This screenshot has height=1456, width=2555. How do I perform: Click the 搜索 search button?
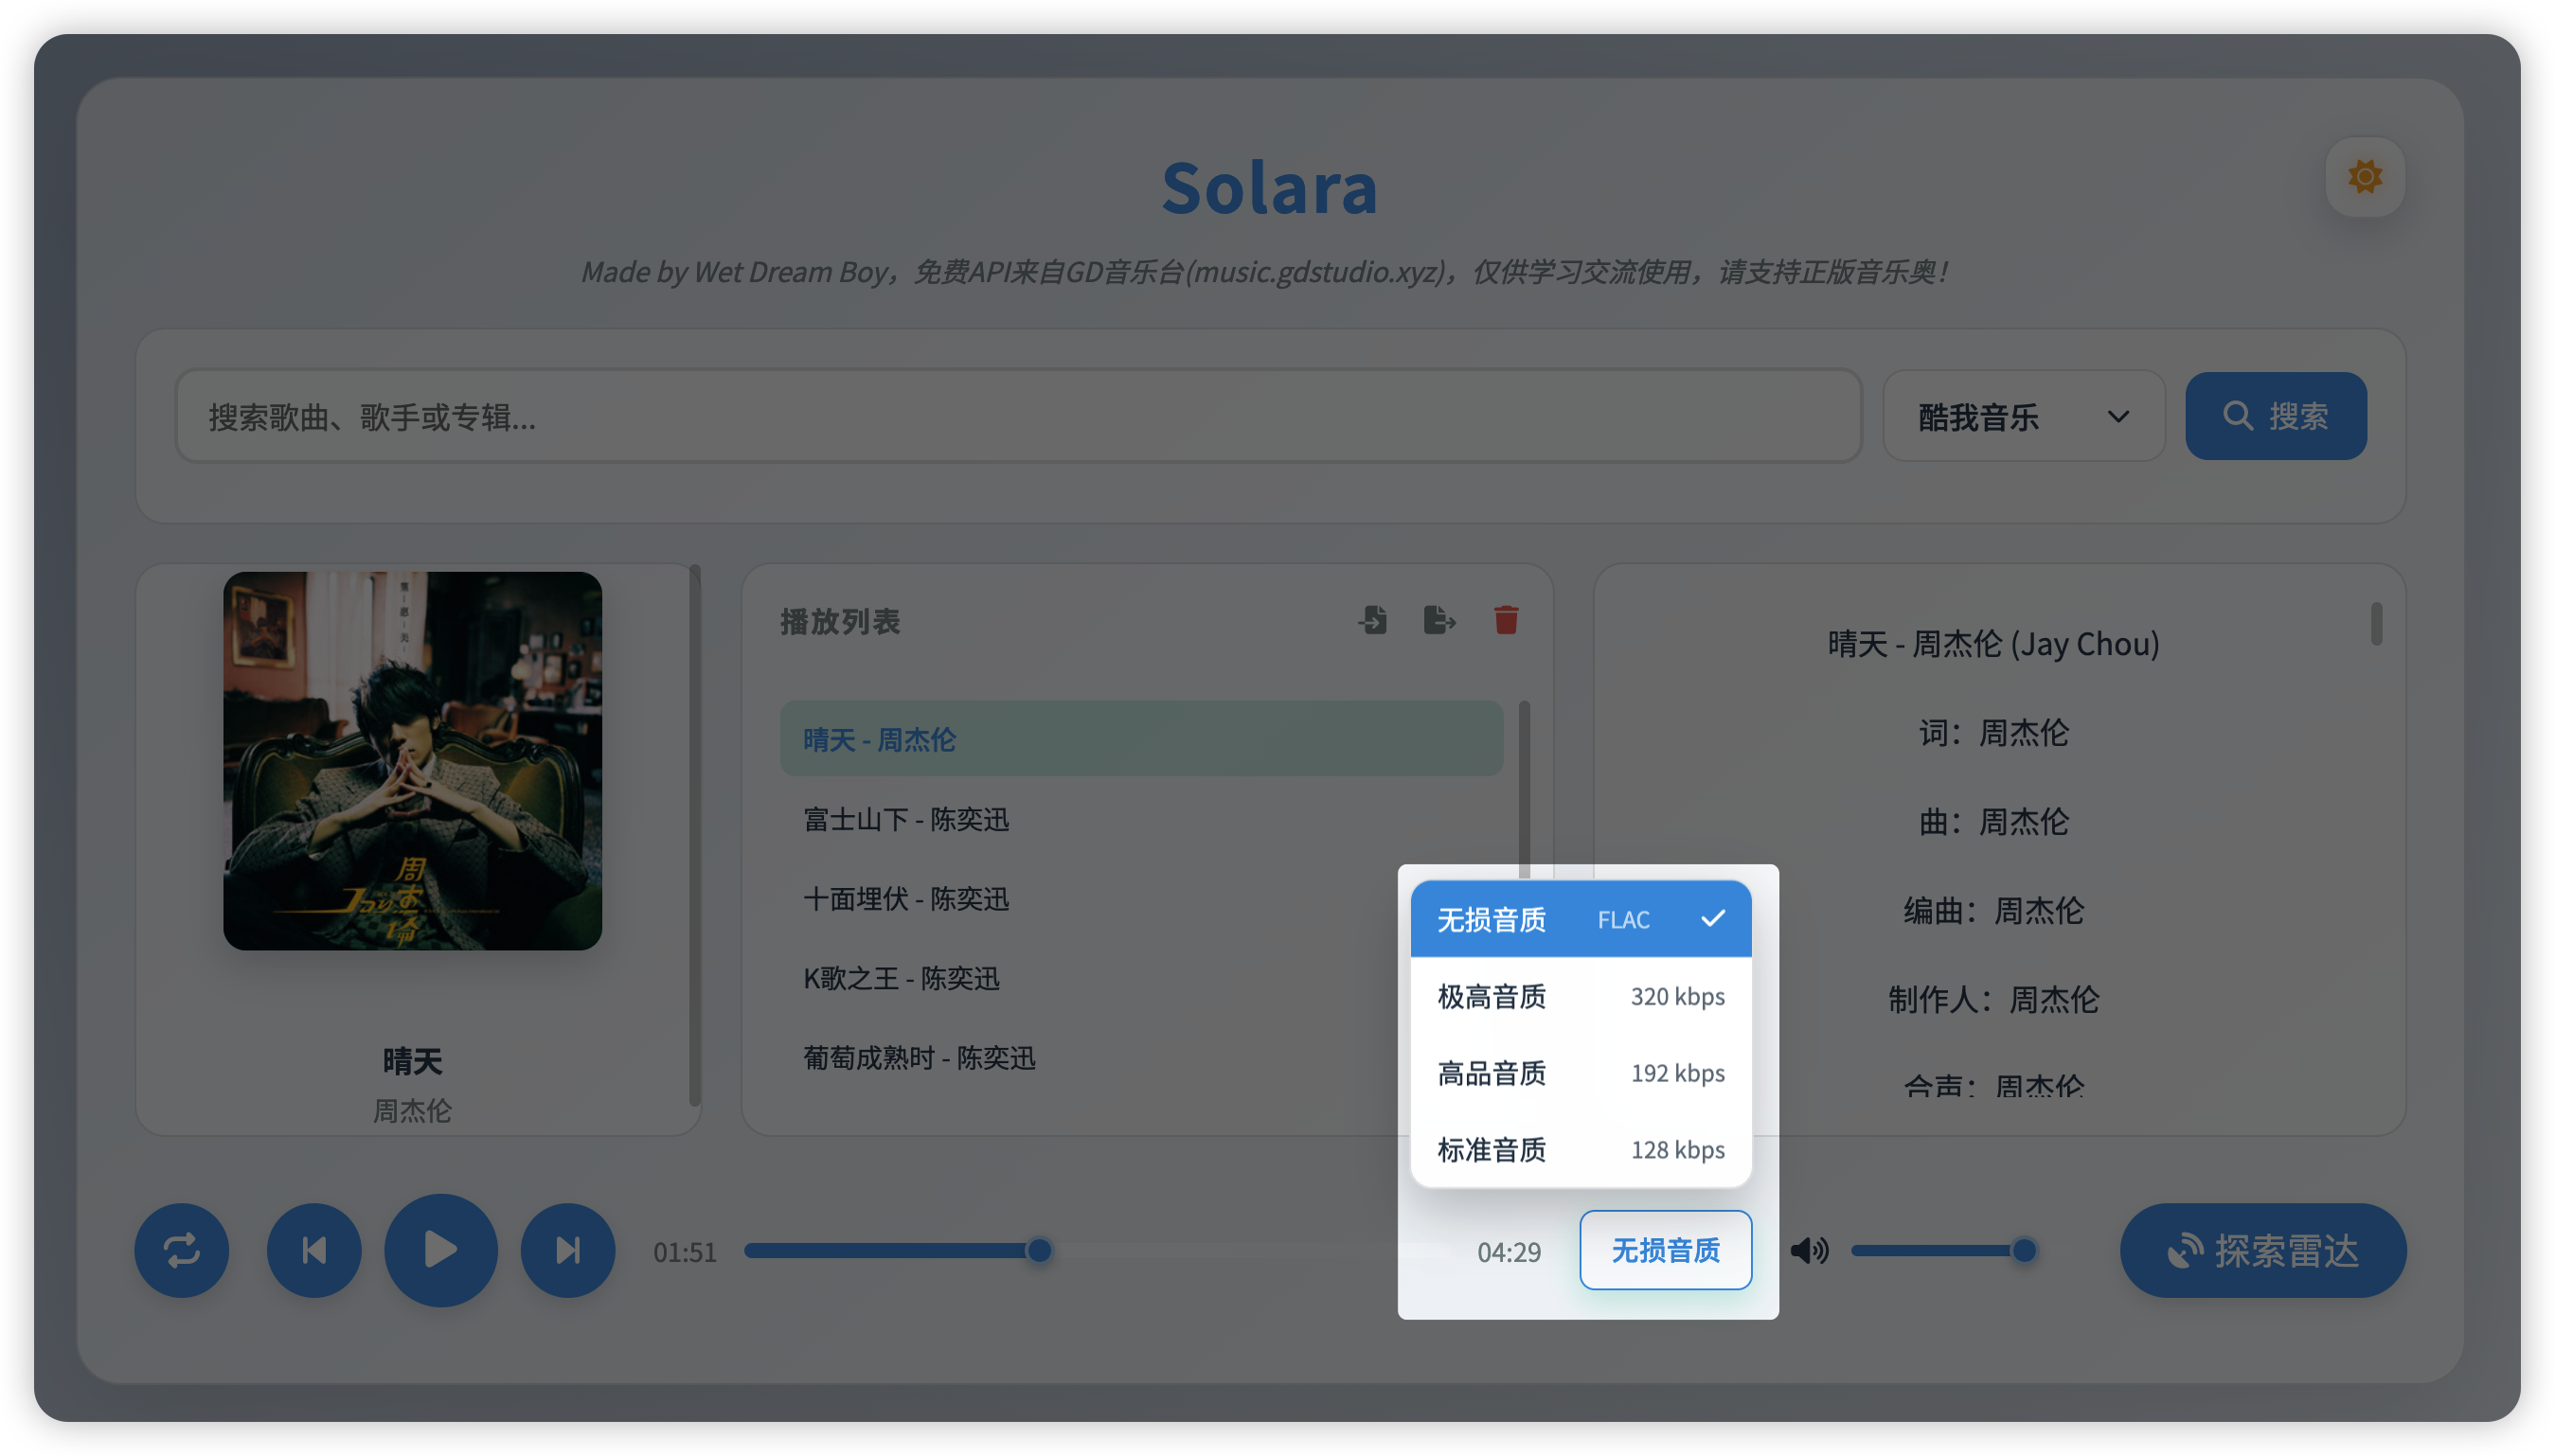pyautogui.click(x=2275, y=416)
